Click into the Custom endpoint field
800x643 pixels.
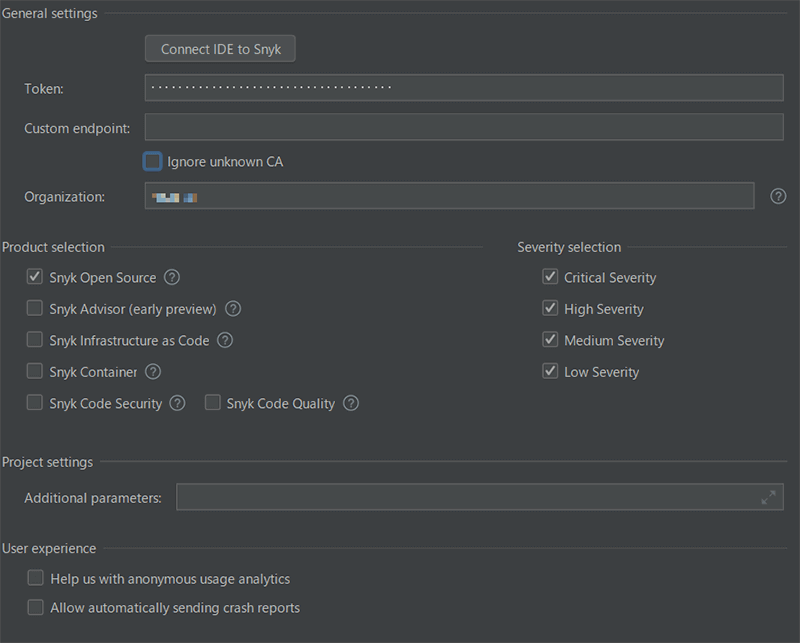pyautogui.click(x=464, y=127)
